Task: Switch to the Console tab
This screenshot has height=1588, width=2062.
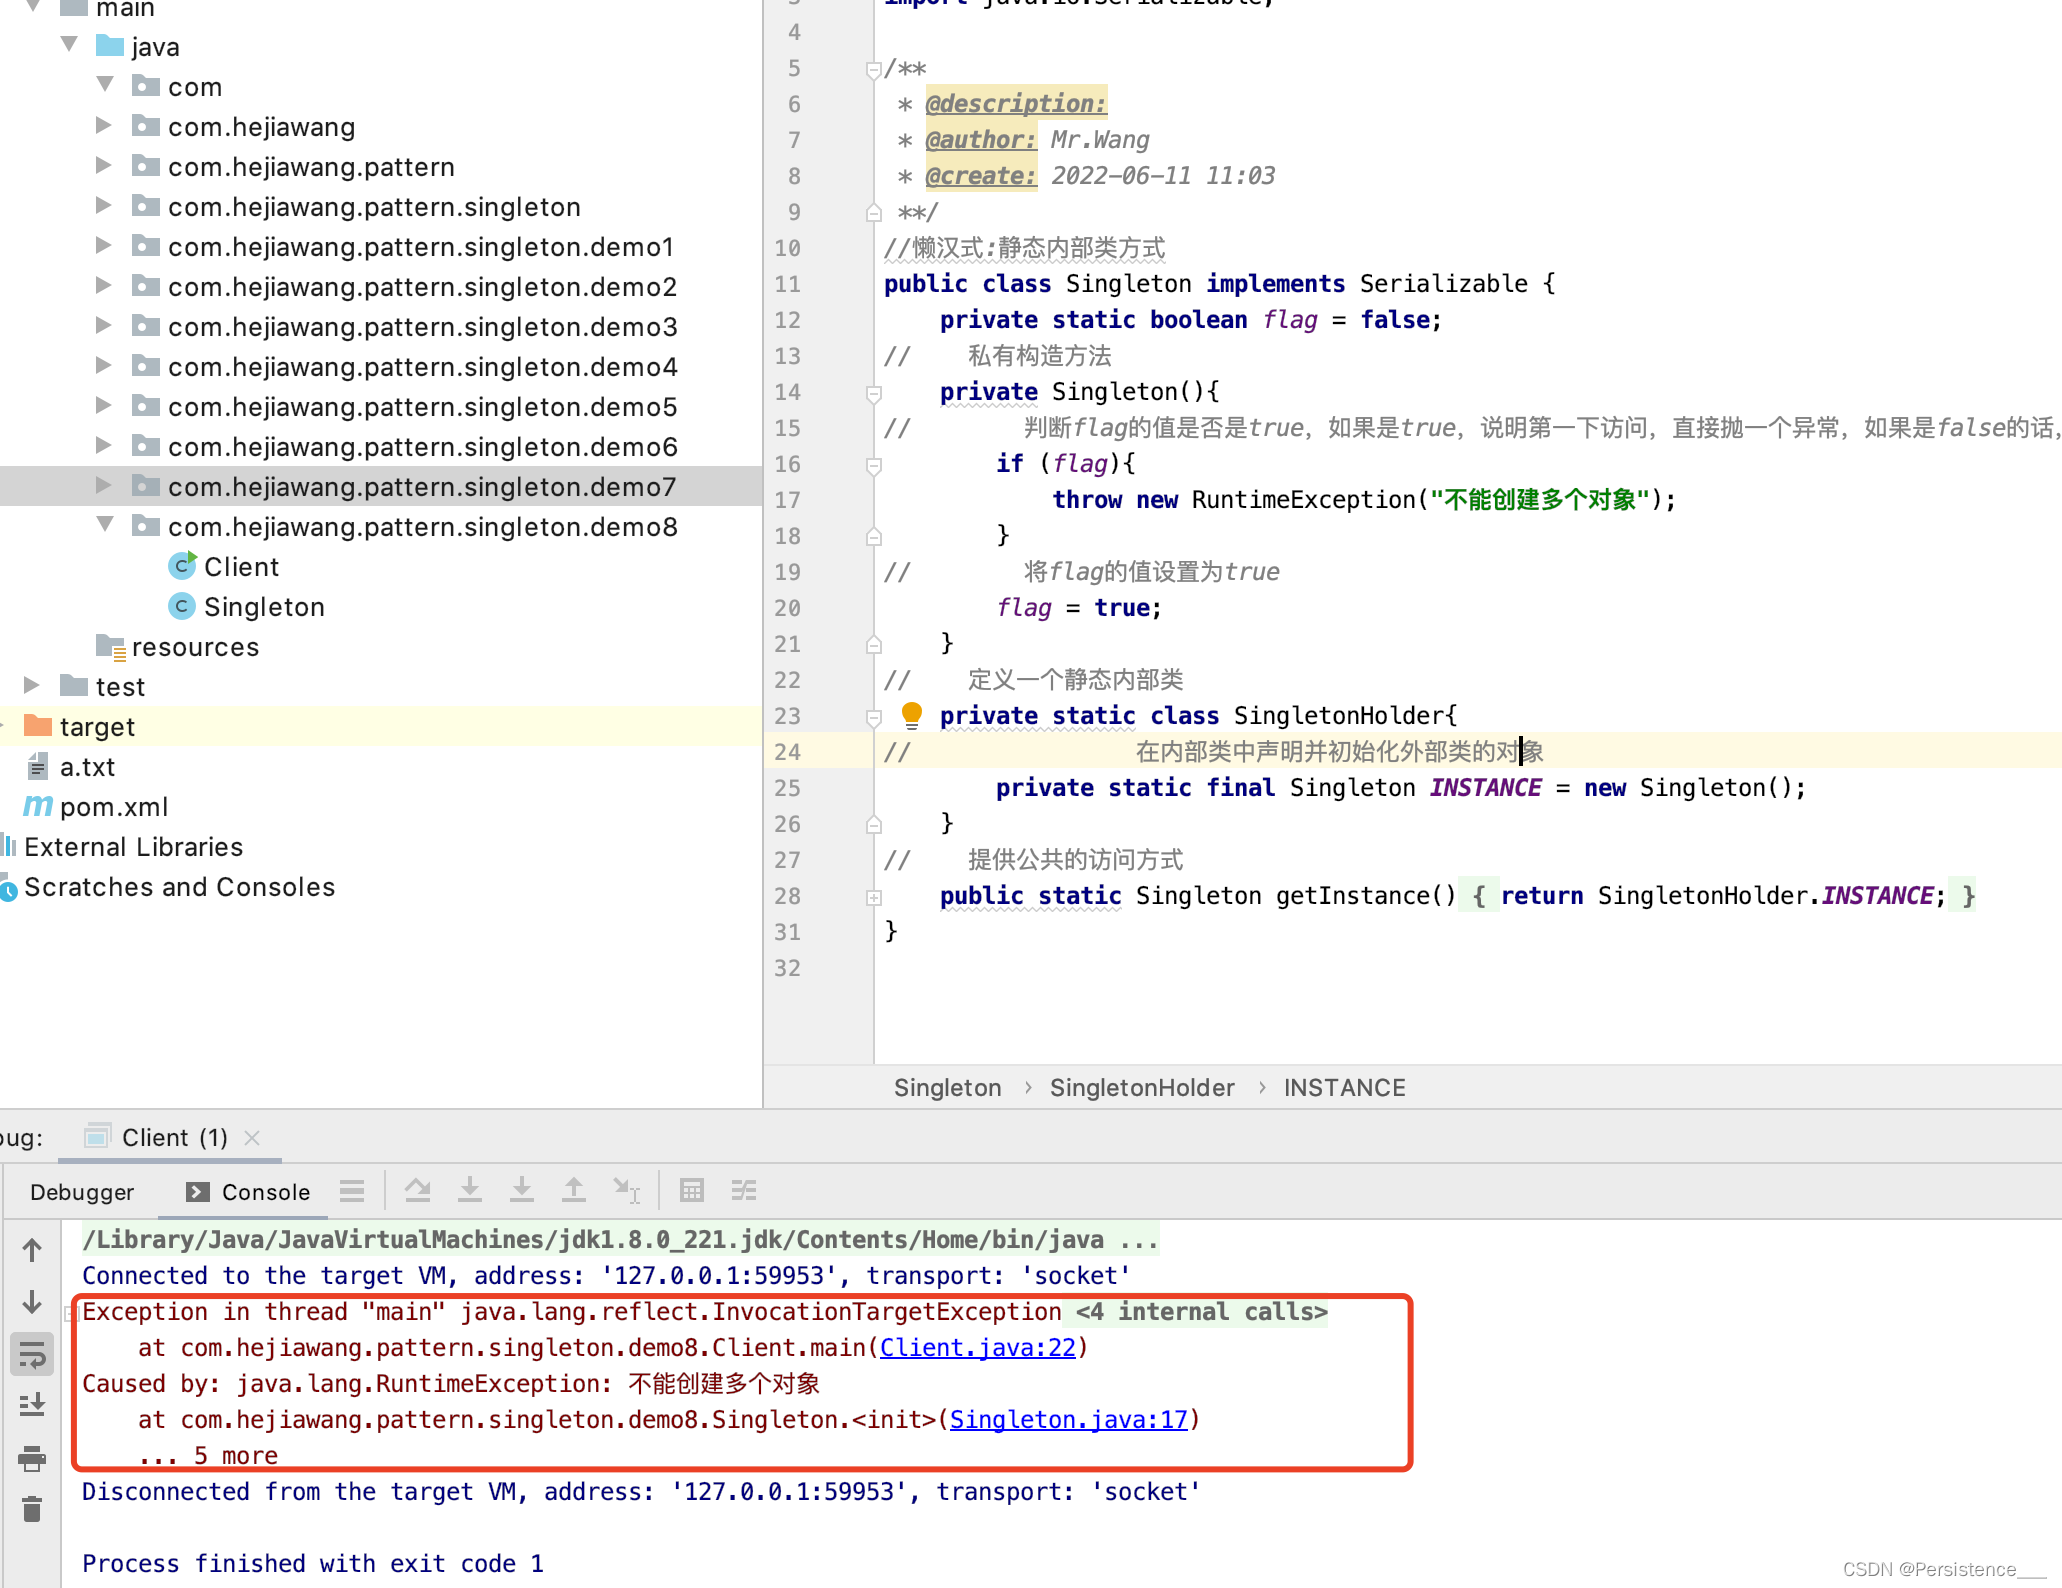Action: 248,1192
